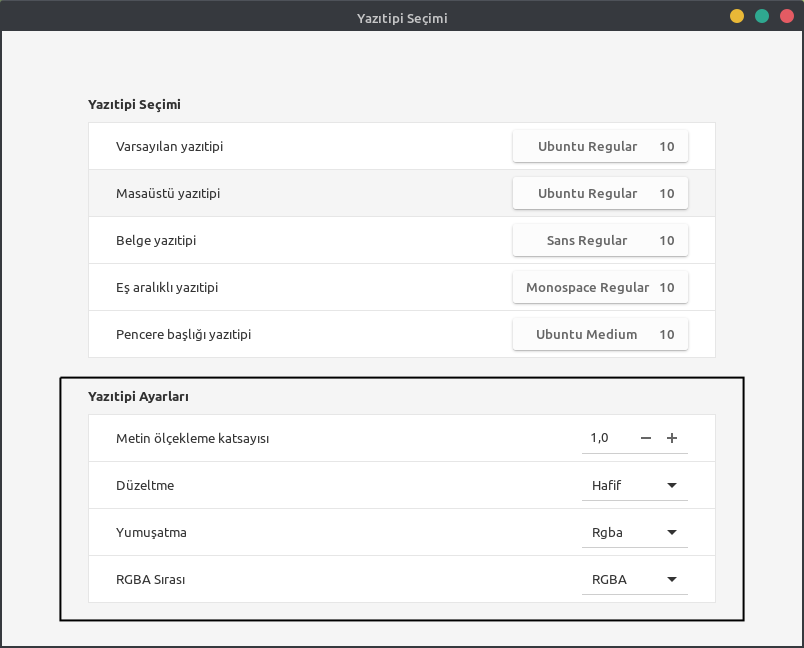Choose Varsayılan yazıtipi Ubuntu Regular font button
The image size is (804, 648).
tap(600, 147)
